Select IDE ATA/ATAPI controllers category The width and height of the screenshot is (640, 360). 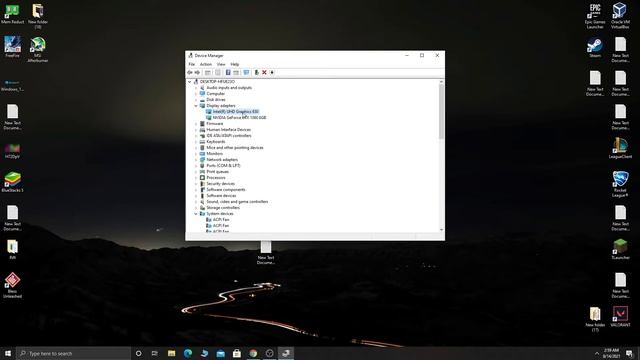[229, 136]
